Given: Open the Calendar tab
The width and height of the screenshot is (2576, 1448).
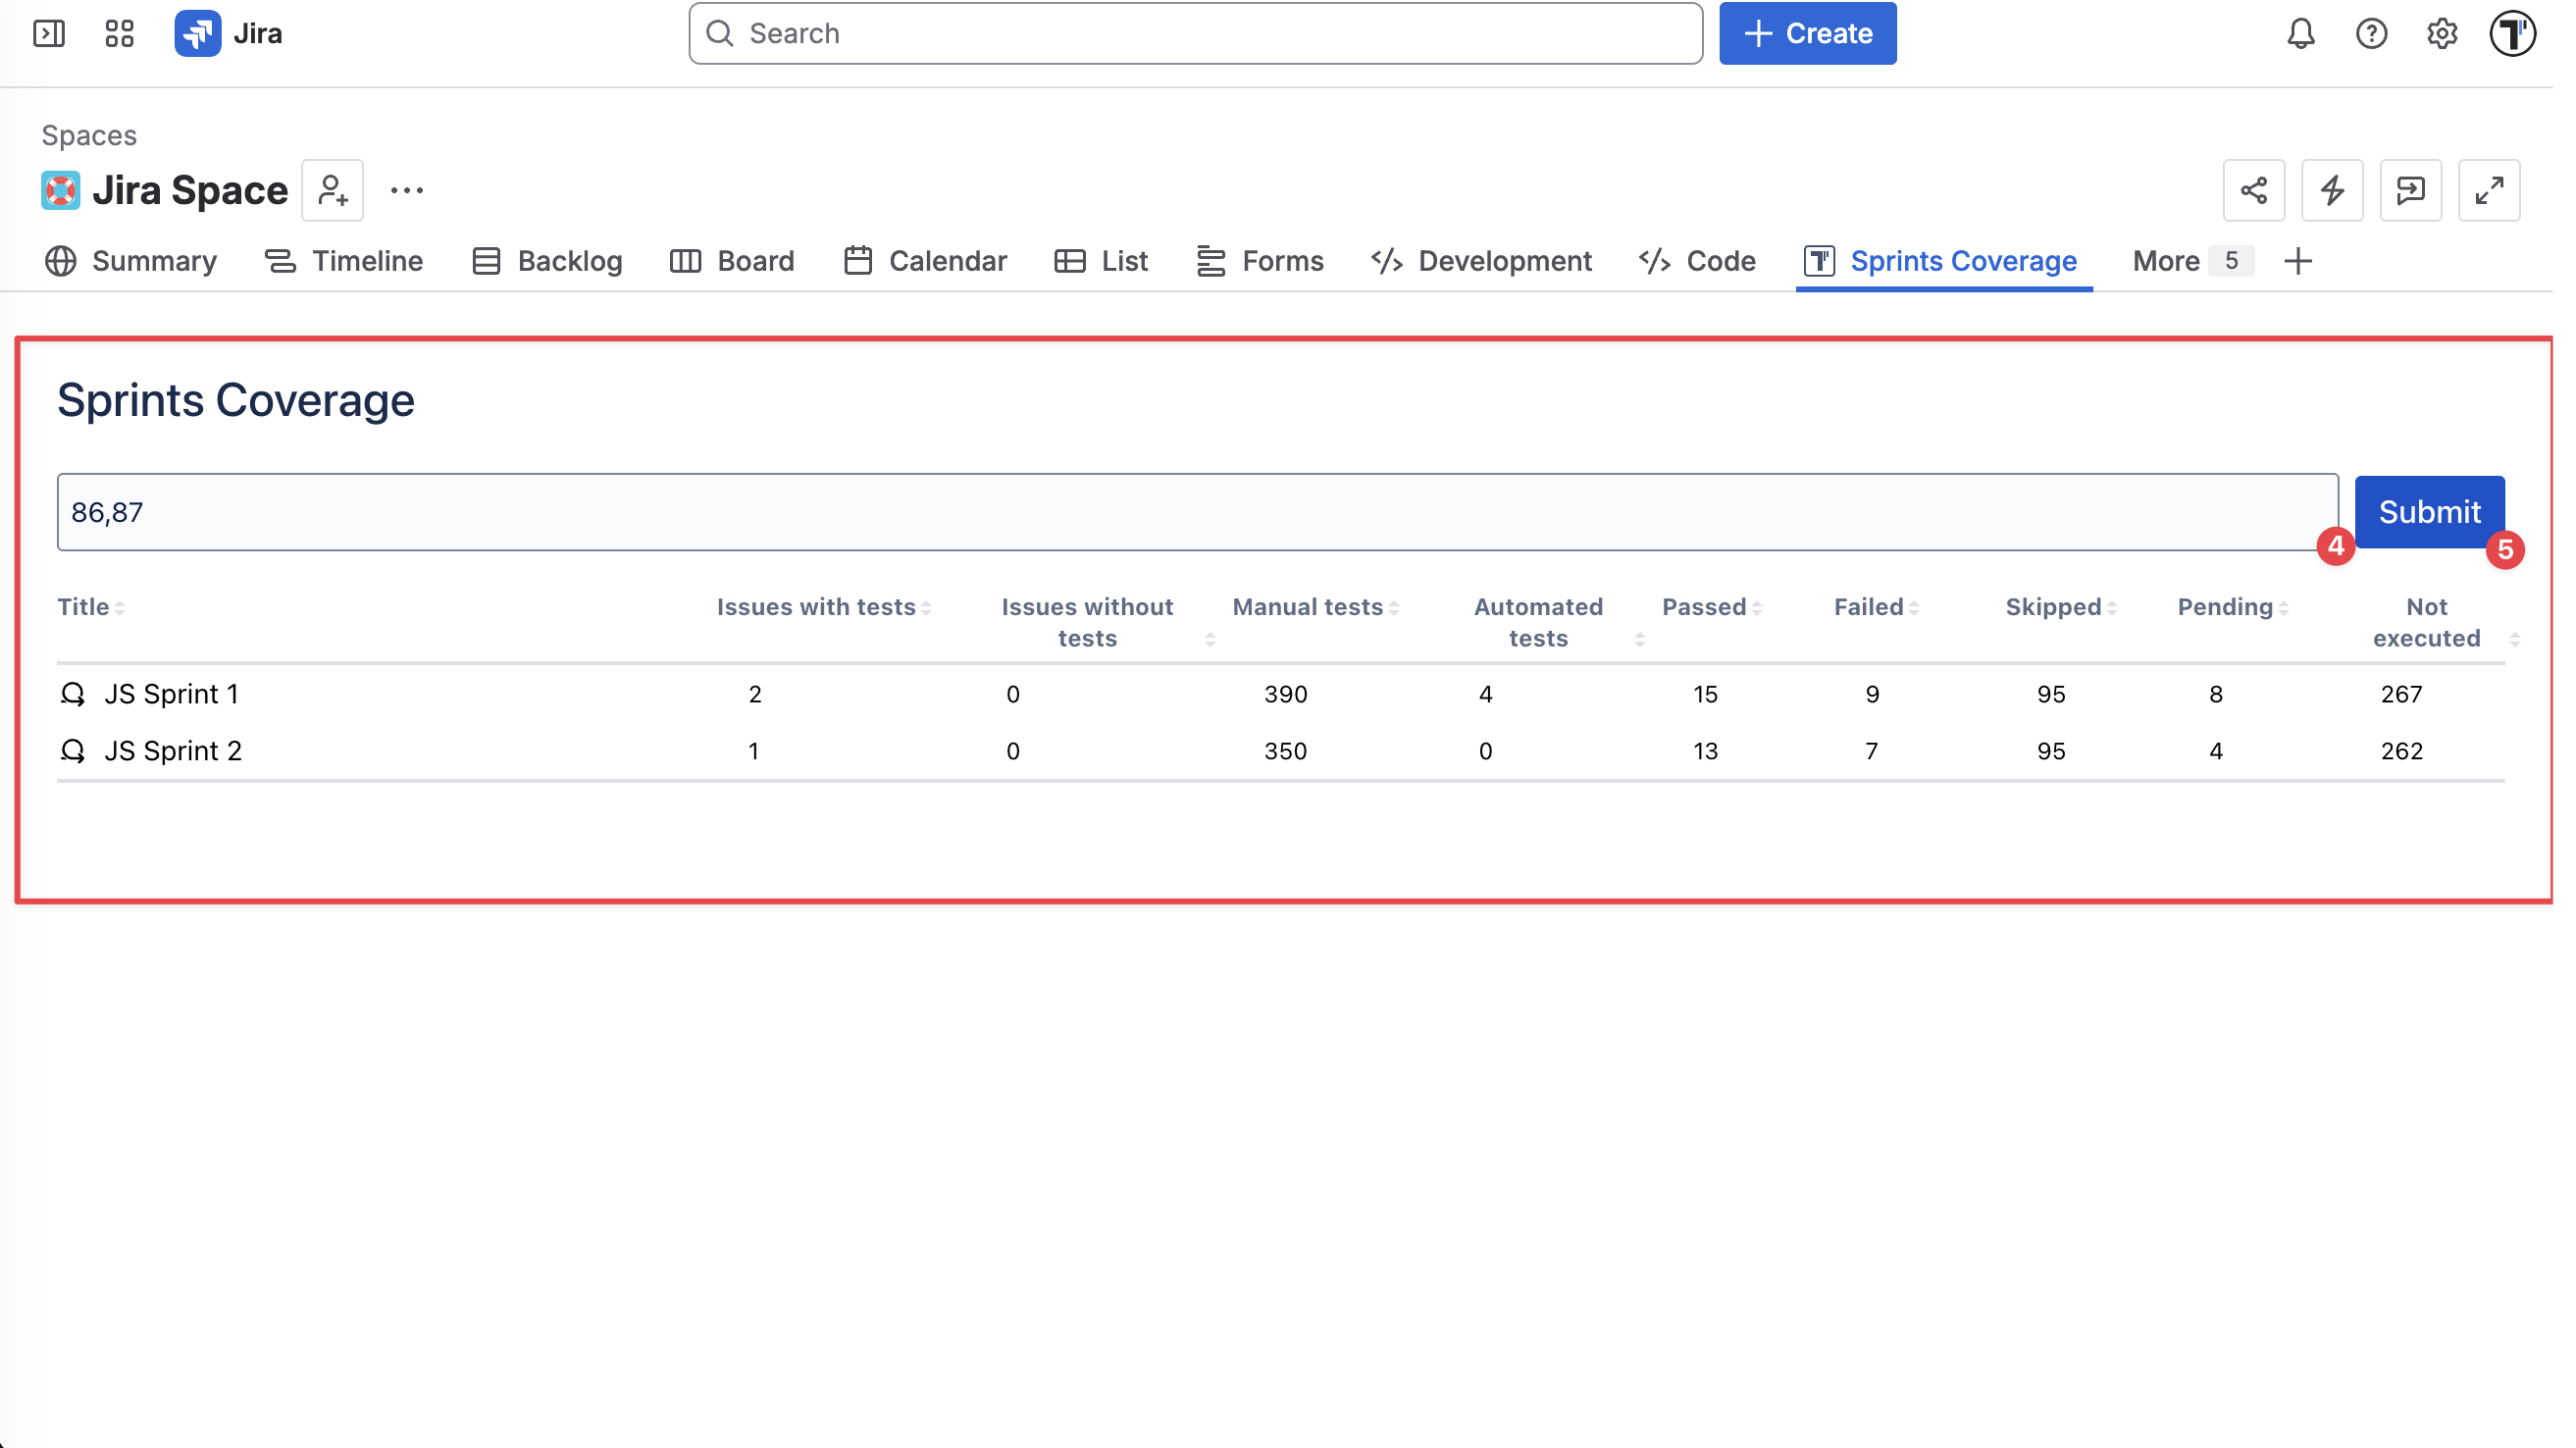Looking at the screenshot, I should [925, 261].
